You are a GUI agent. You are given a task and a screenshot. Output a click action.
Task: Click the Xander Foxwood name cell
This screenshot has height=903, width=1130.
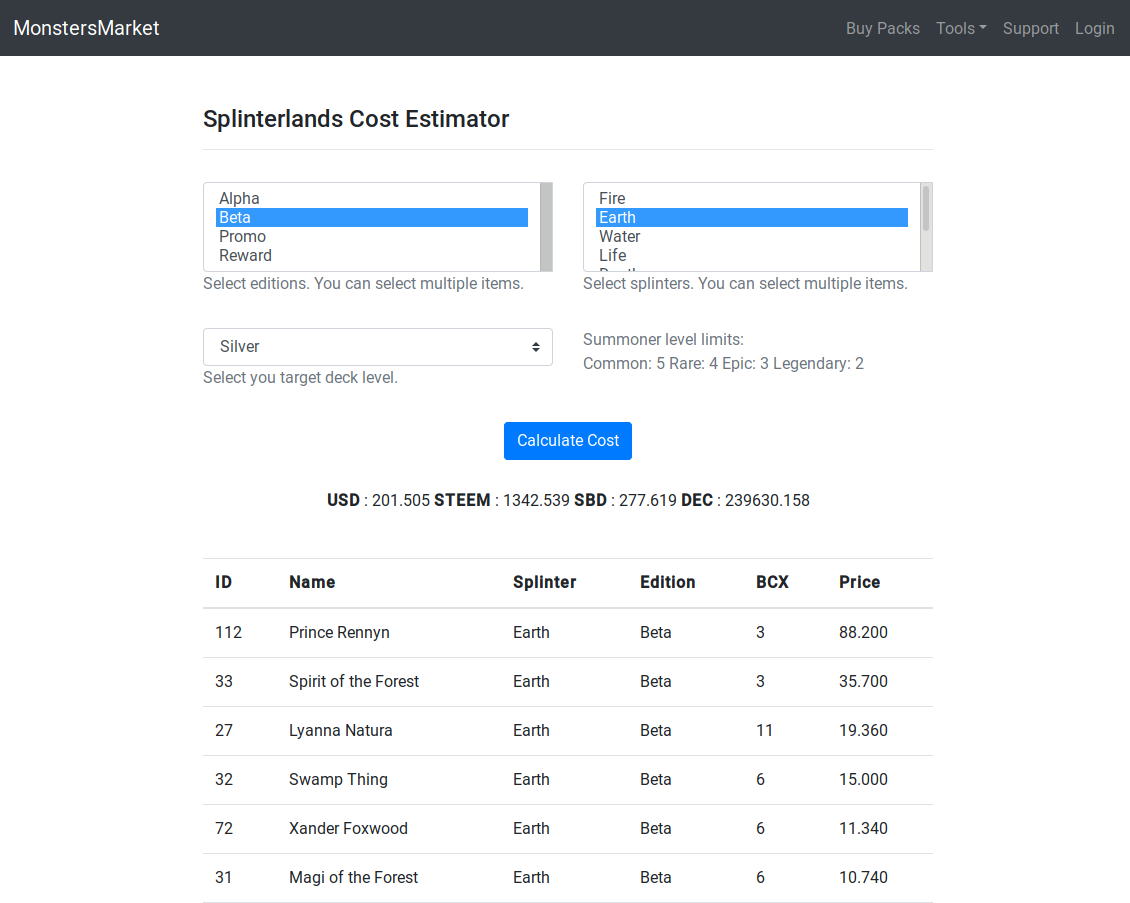point(348,829)
